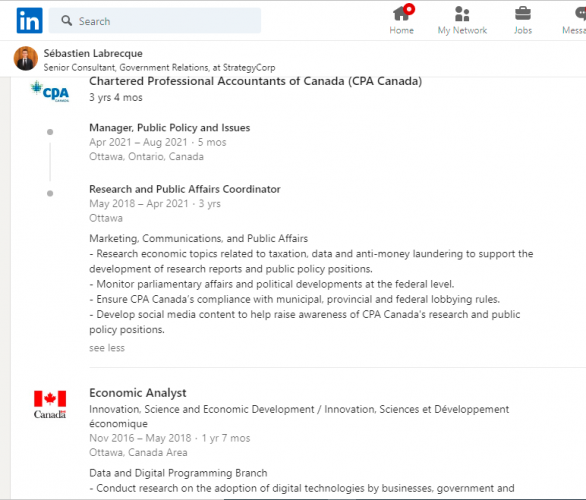This screenshot has height=500, width=586.
Task: Collapse description with see less
Action: (107, 348)
